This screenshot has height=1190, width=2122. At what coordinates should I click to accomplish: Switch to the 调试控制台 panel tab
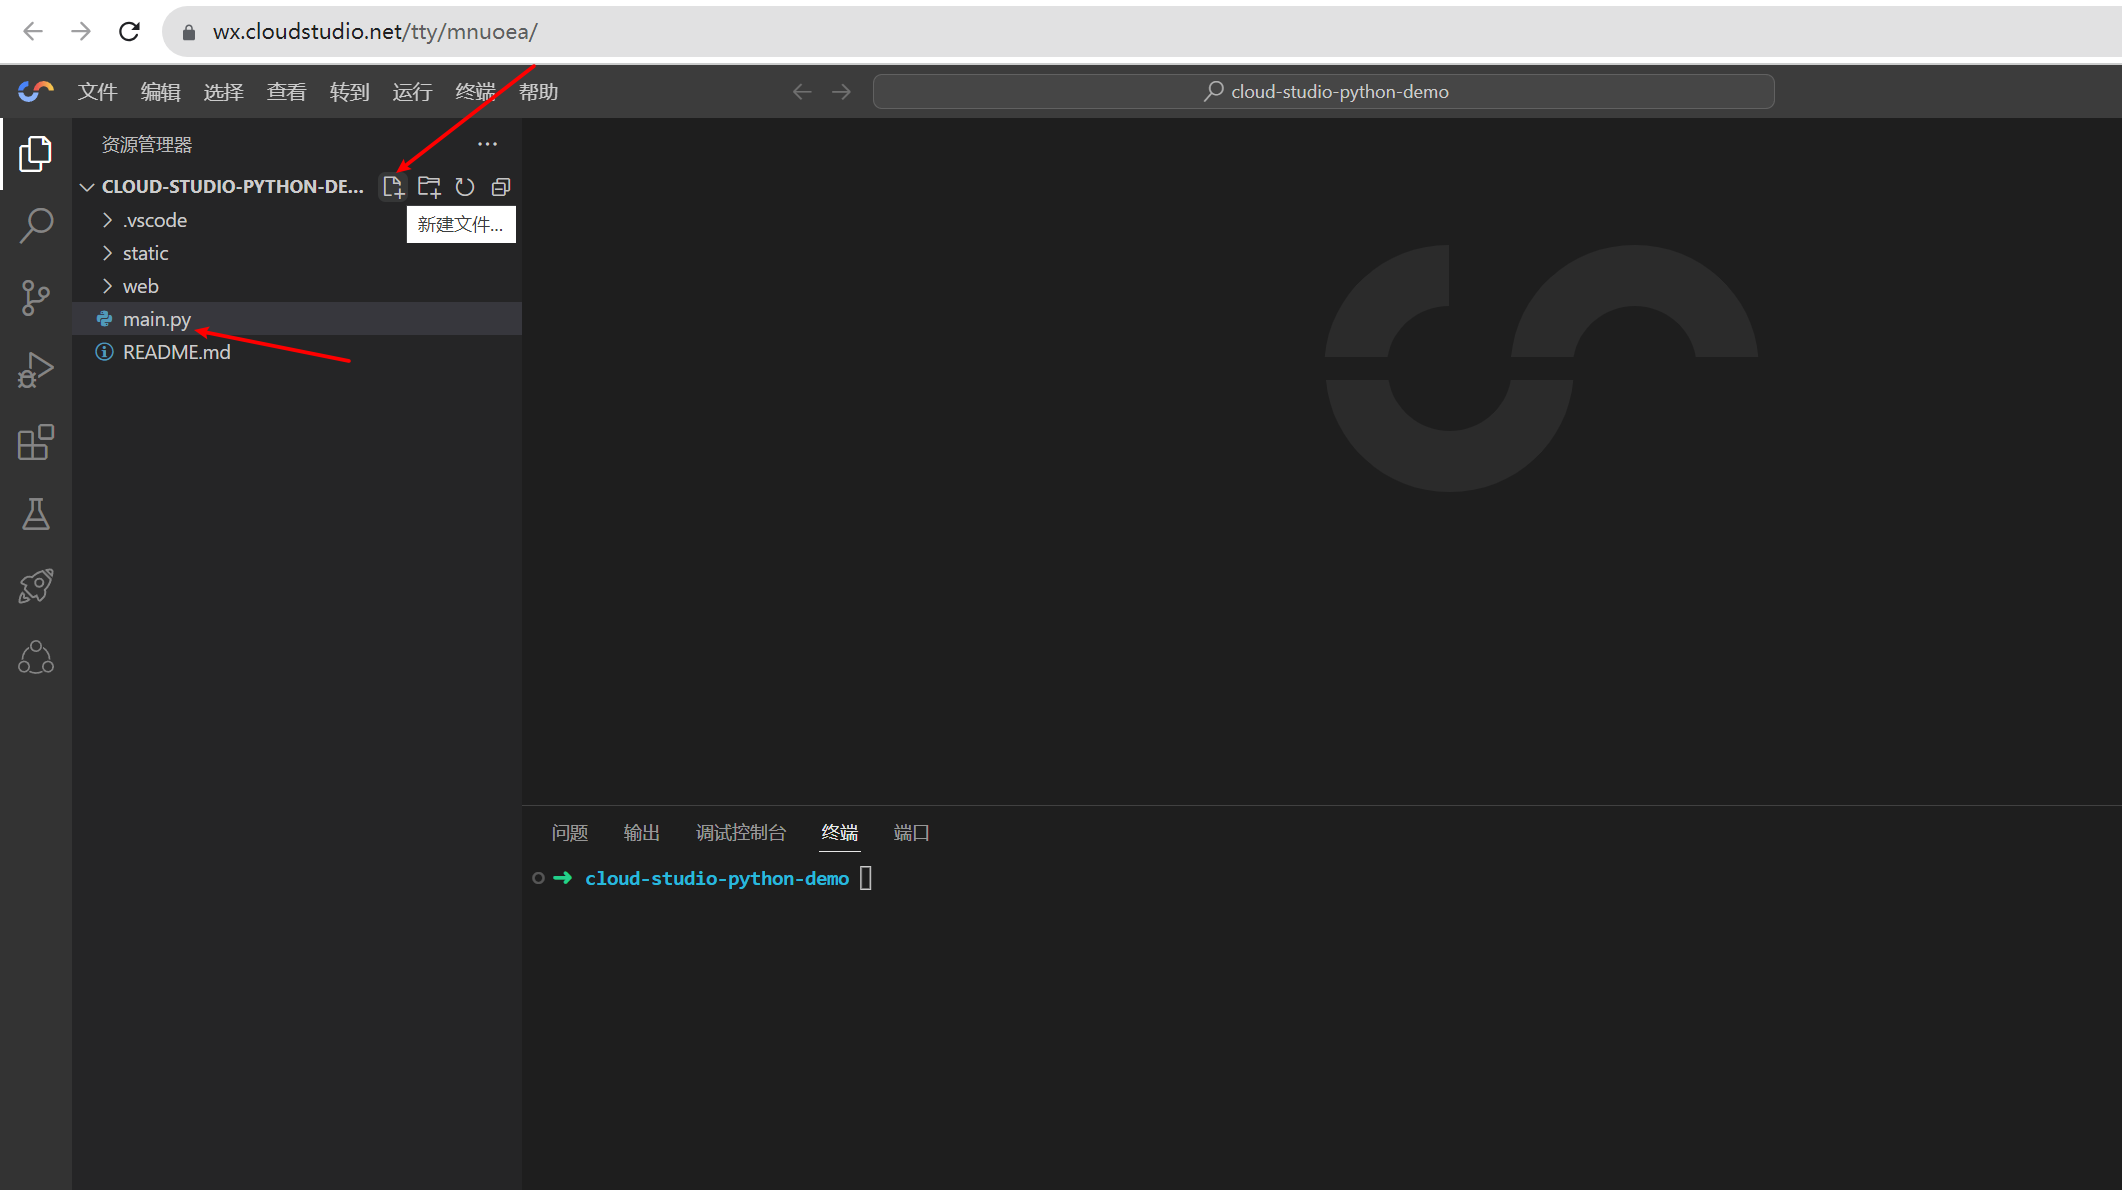click(741, 833)
